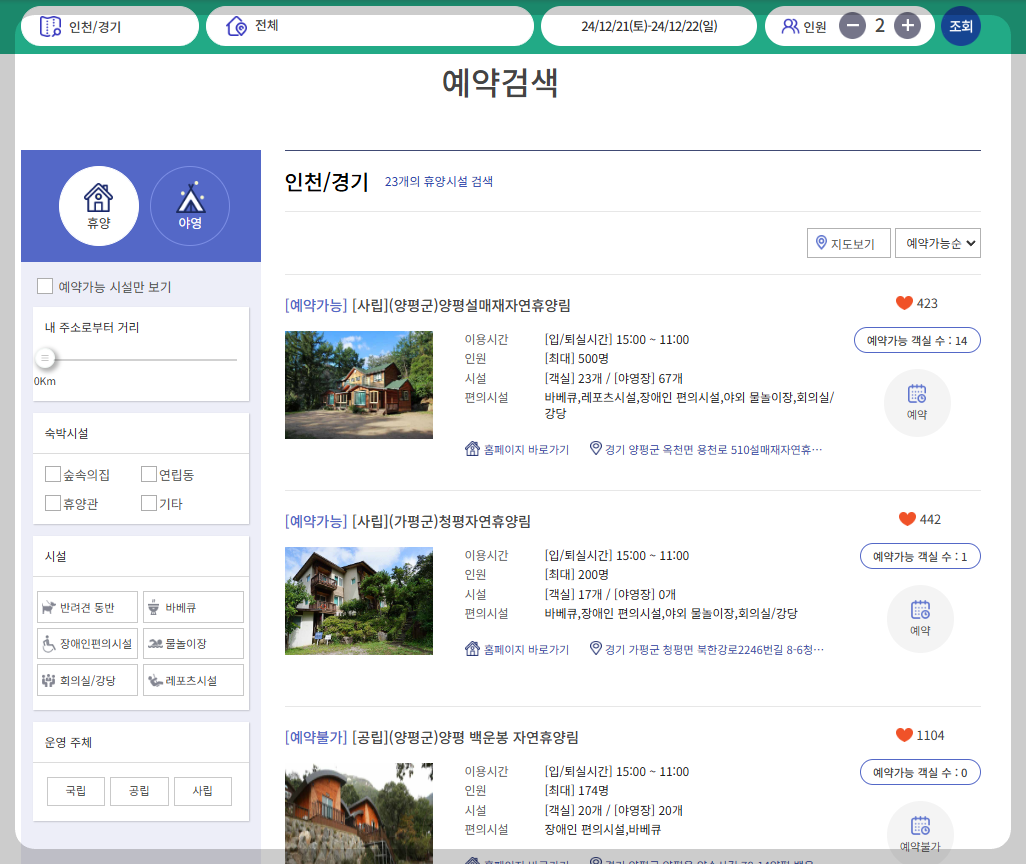Screen dimensions: 1026x864
Task: Check the 숲속의집 lodging option
Action: click(x=53, y=474)
